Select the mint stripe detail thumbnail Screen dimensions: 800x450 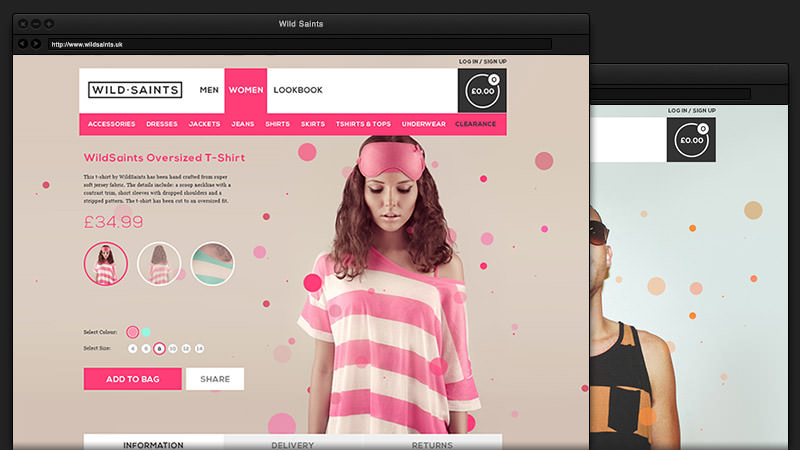(x=212, y=264)
